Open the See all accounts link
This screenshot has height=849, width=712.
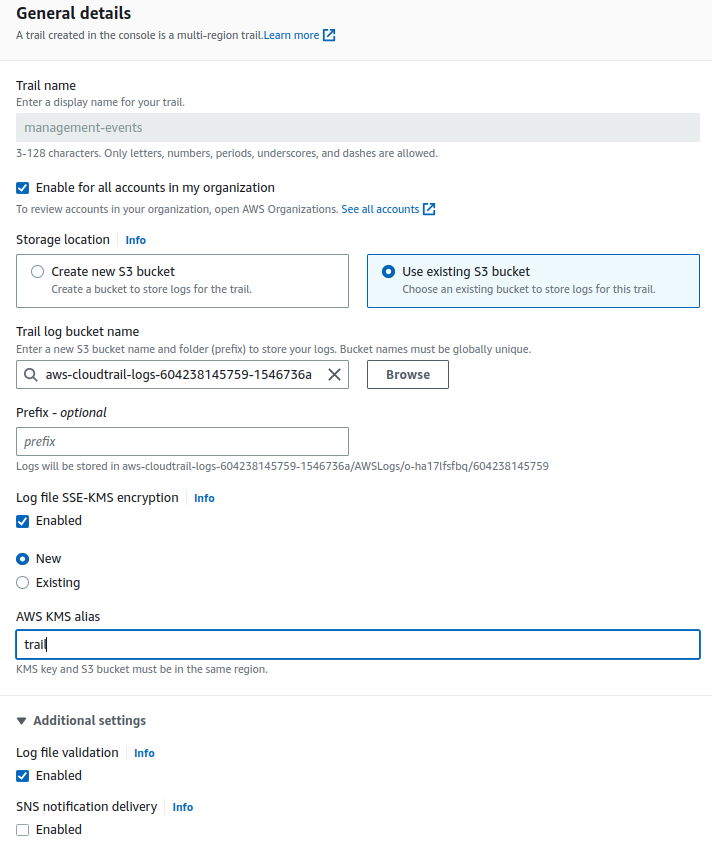click(380, 209)
